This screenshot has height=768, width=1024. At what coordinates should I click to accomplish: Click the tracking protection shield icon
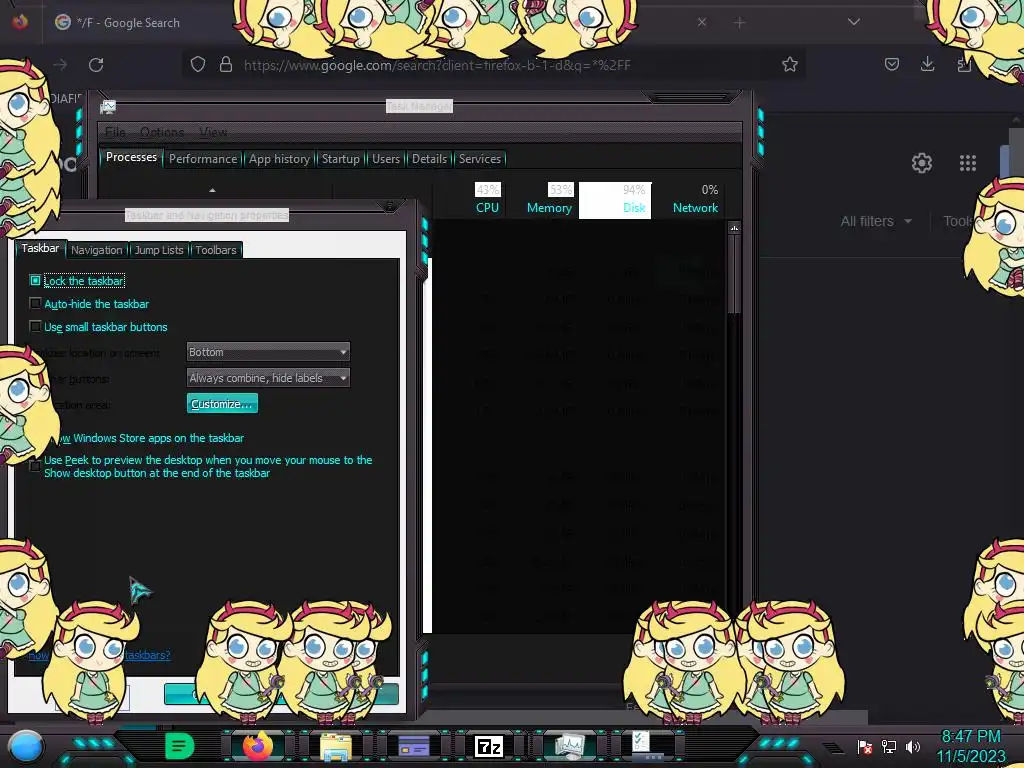coord(198,65)
